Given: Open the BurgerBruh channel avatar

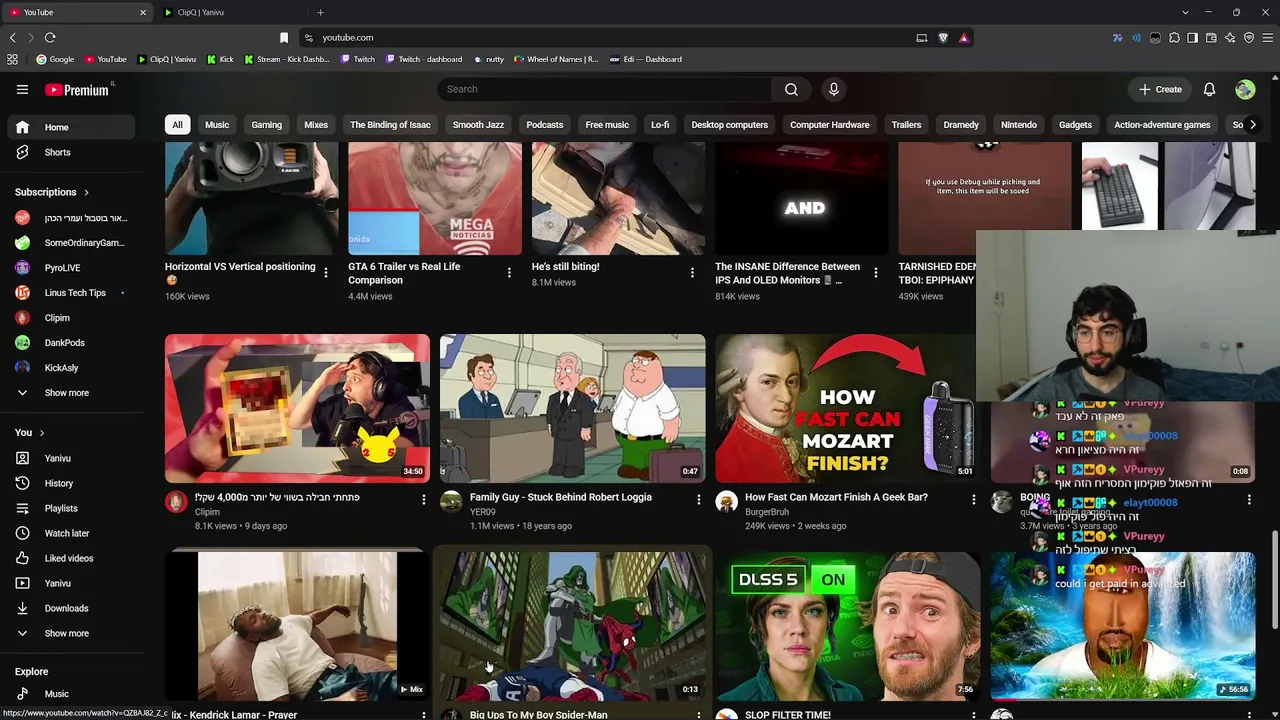Looking at the screenshot, I should tap(726, 502).
